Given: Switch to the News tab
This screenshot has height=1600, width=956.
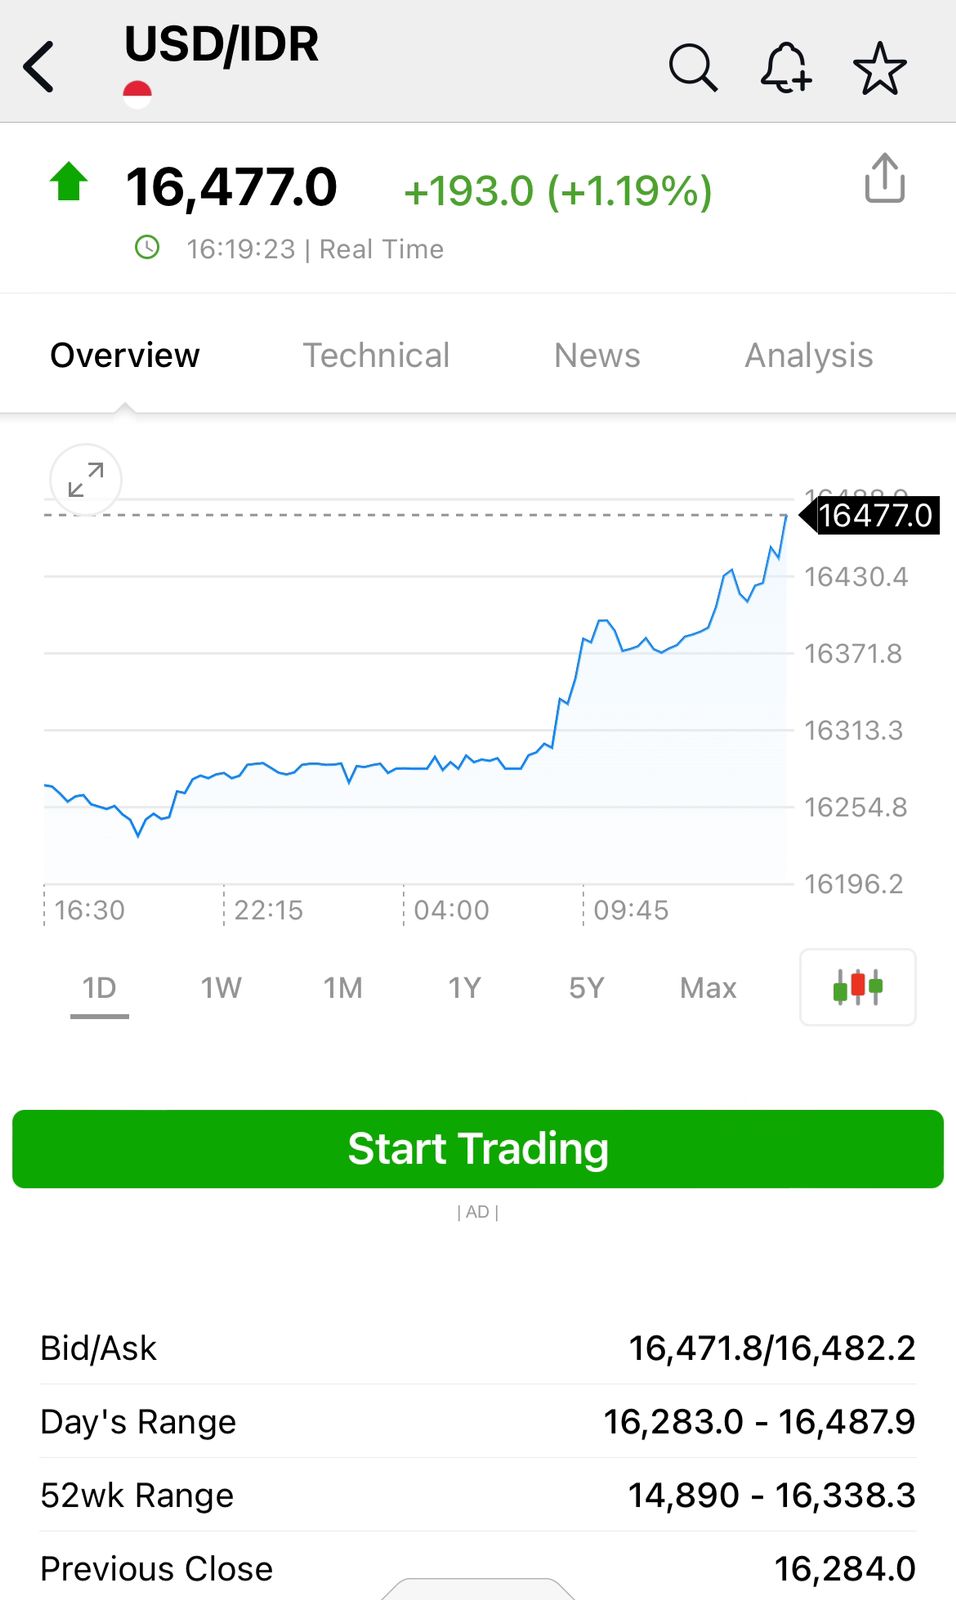Looking at the screenshot, I should tap(597, 355).
